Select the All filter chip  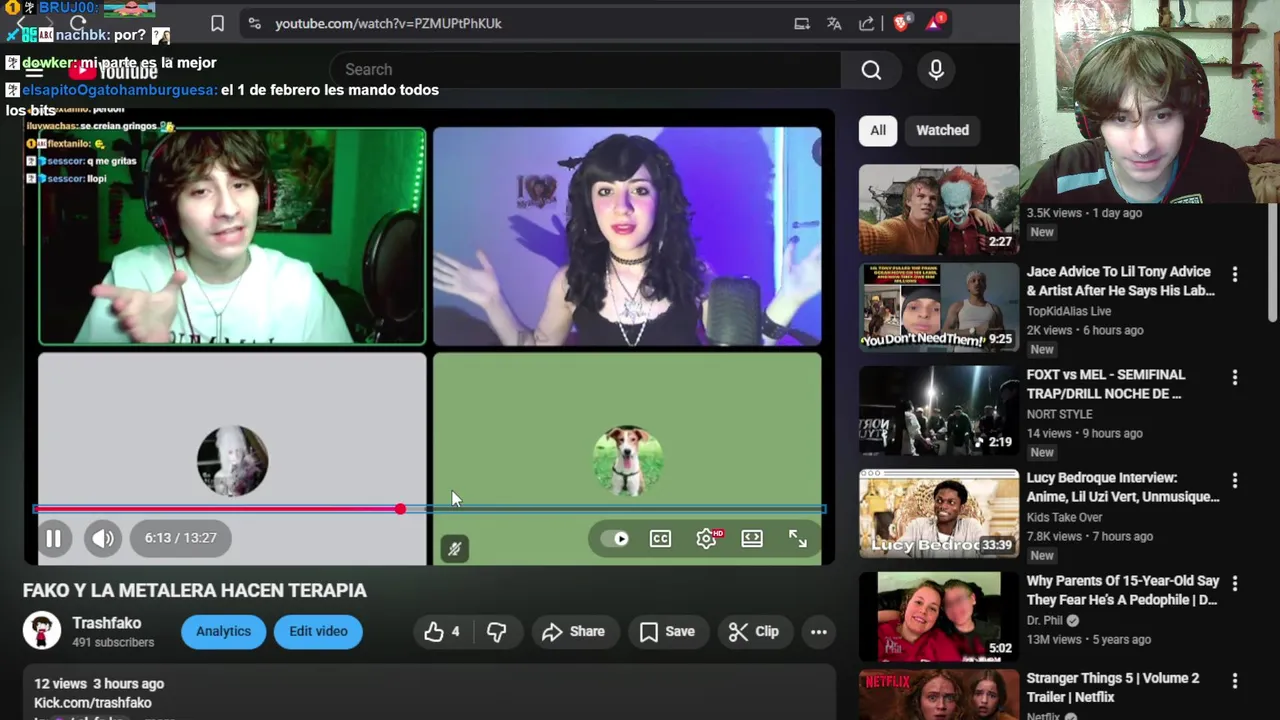click(x=878, y=130)
